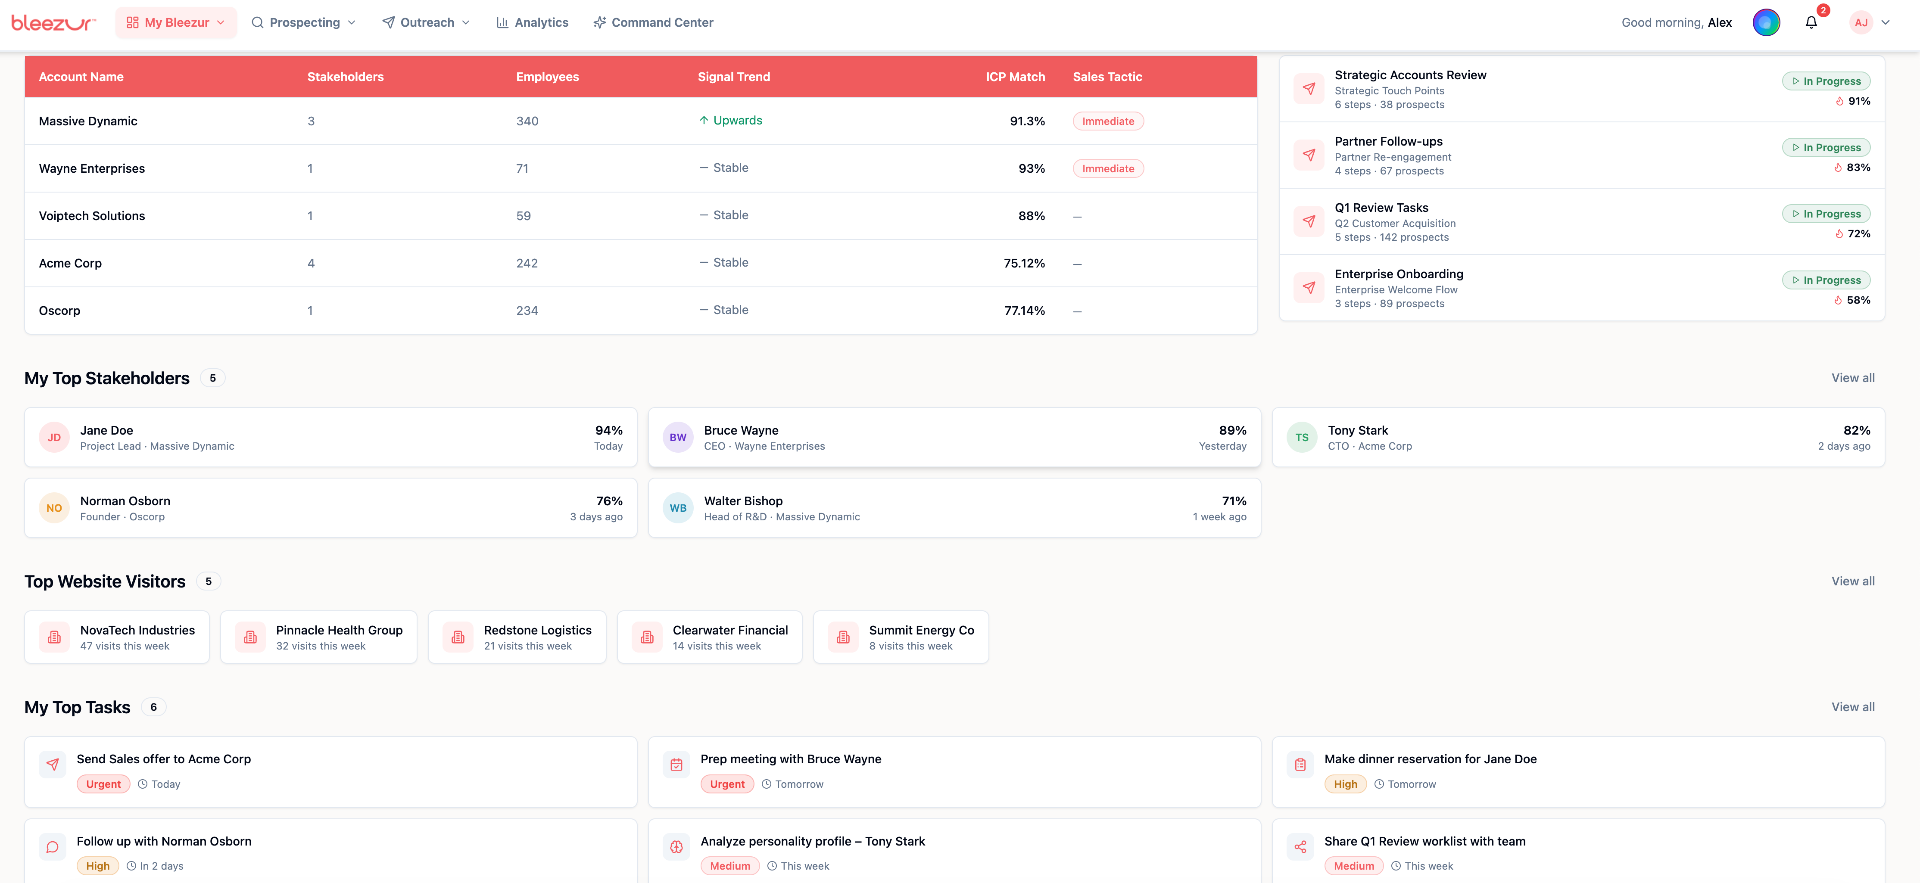Screen dimensions: 1920x883
Task: Click Walter Bishop's WB avatar
Action: pyautogui.click(x=678, y=508)
